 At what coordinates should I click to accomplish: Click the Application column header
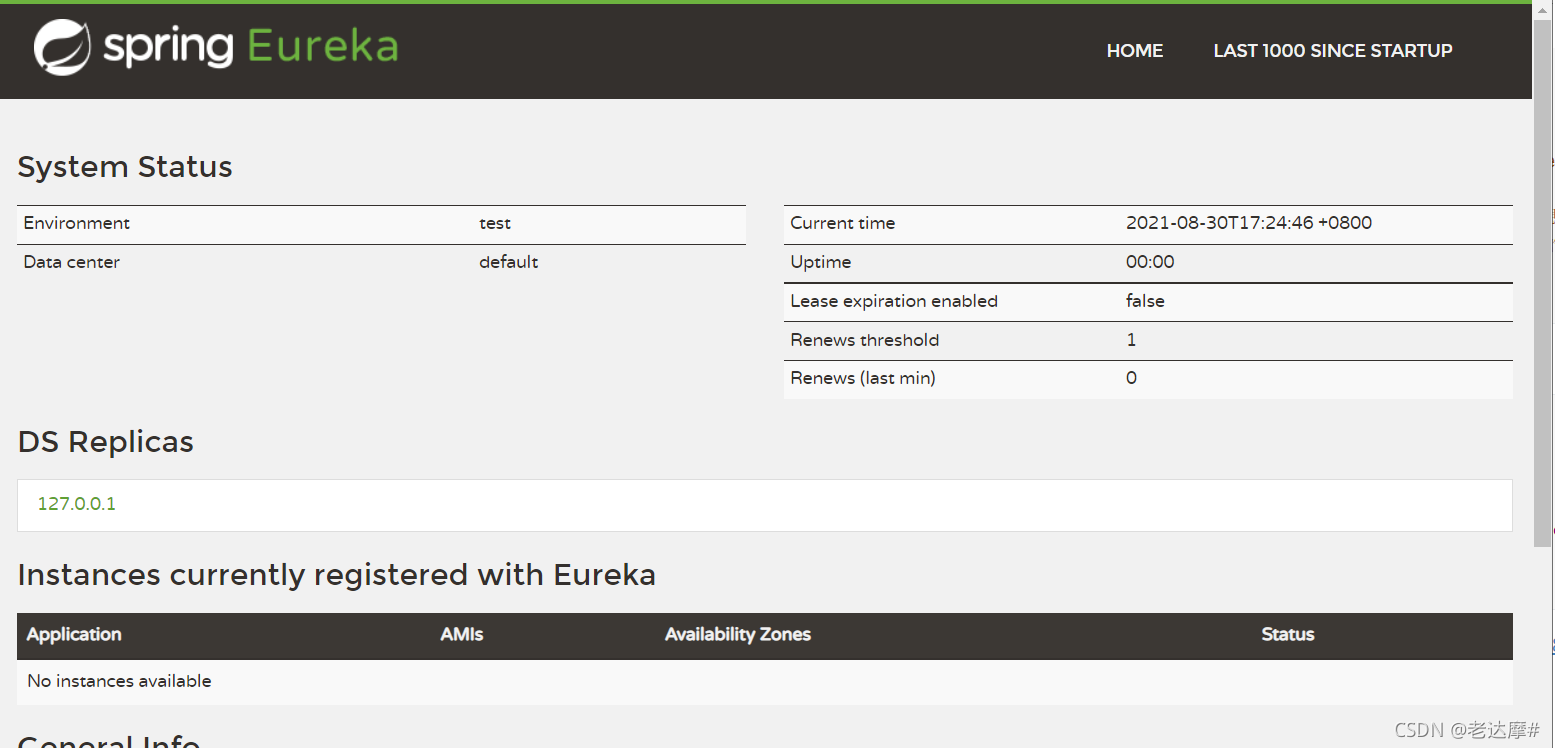click(74, 635)
